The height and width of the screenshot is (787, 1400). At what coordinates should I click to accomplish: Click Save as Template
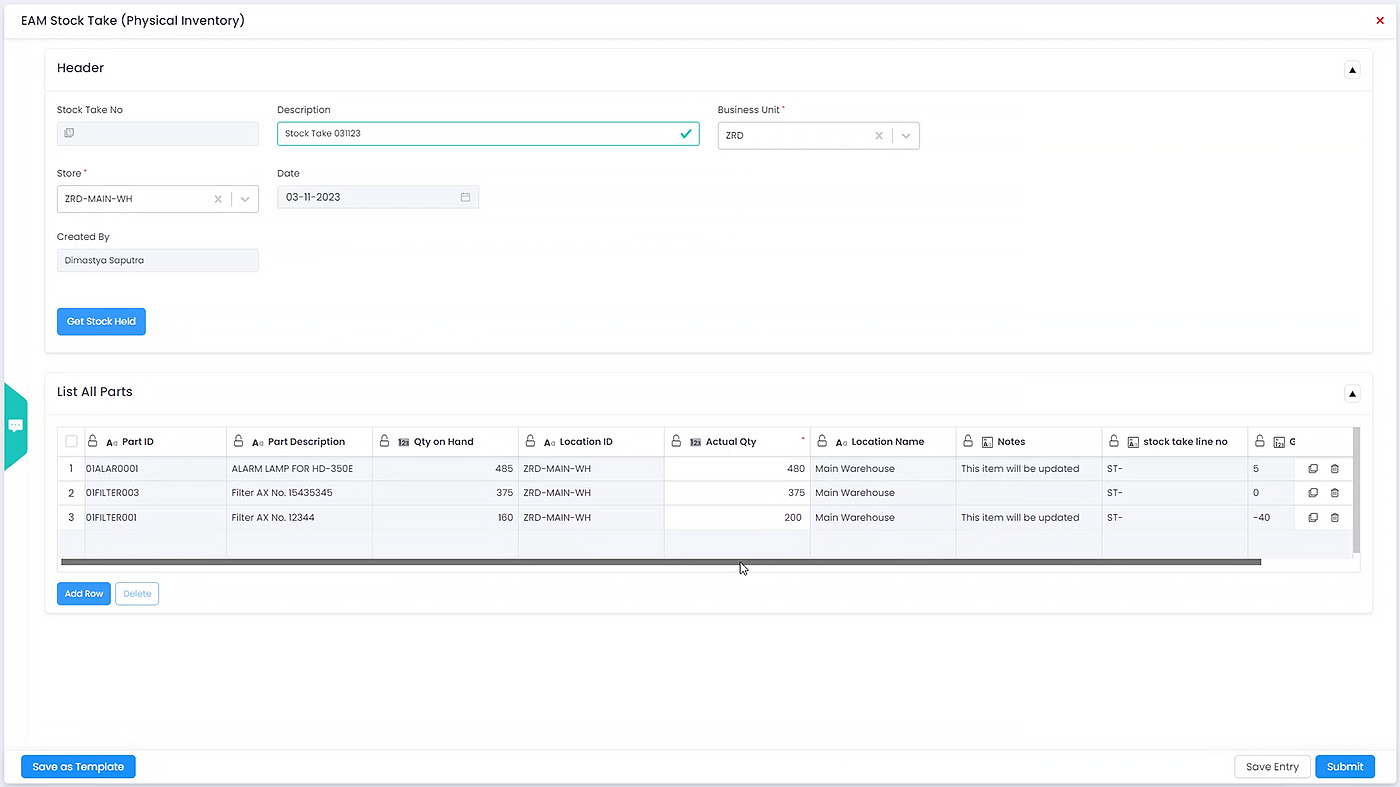coord(78,767)
